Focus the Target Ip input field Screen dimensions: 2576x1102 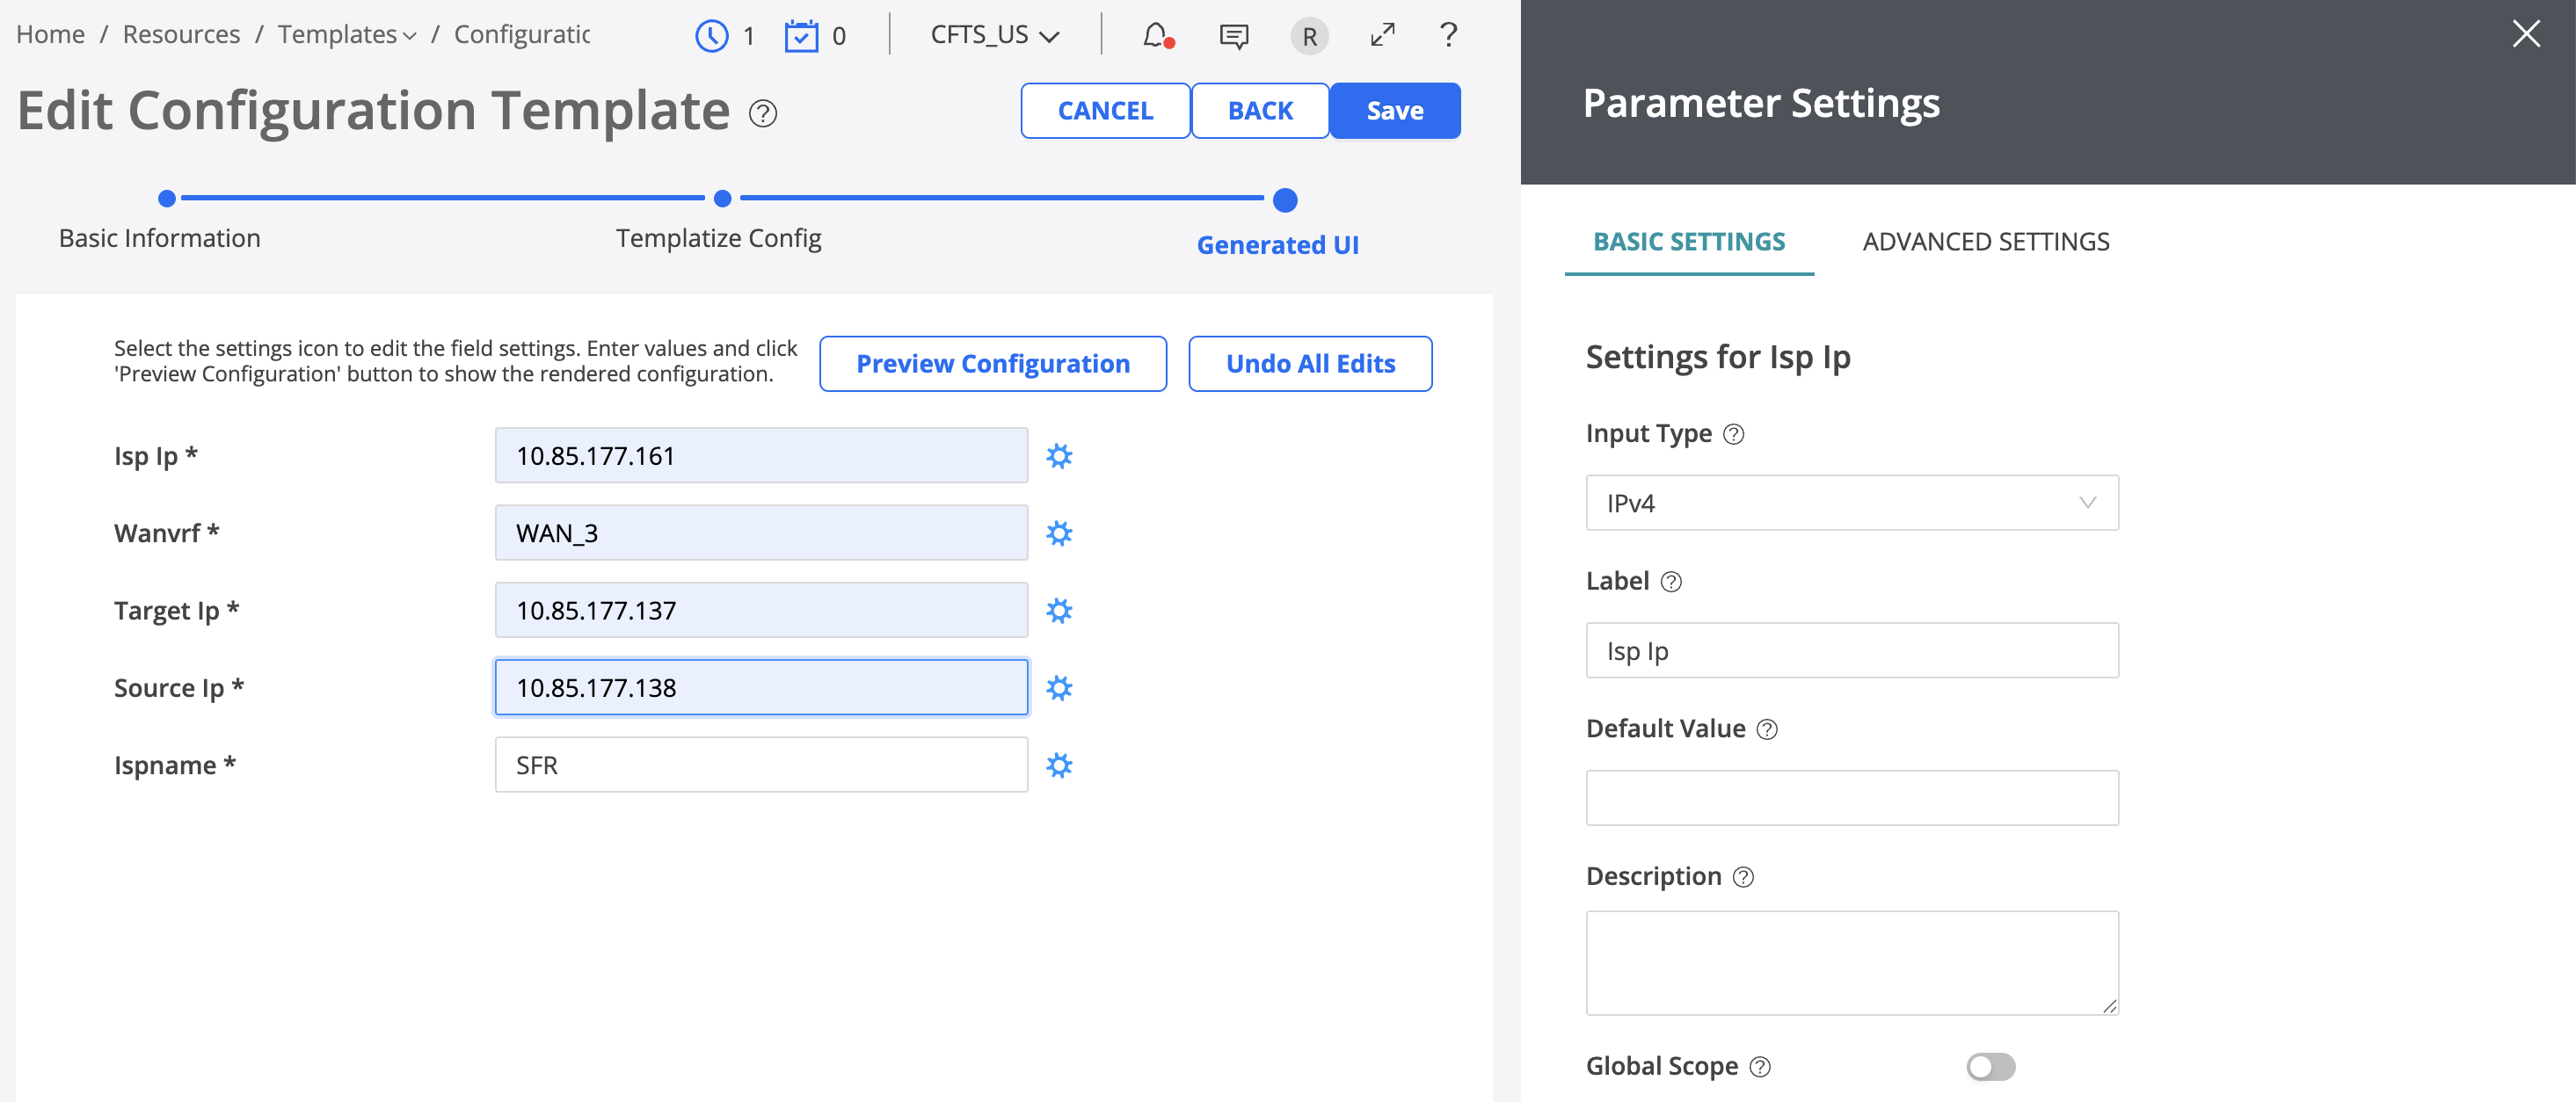[761, 610]
